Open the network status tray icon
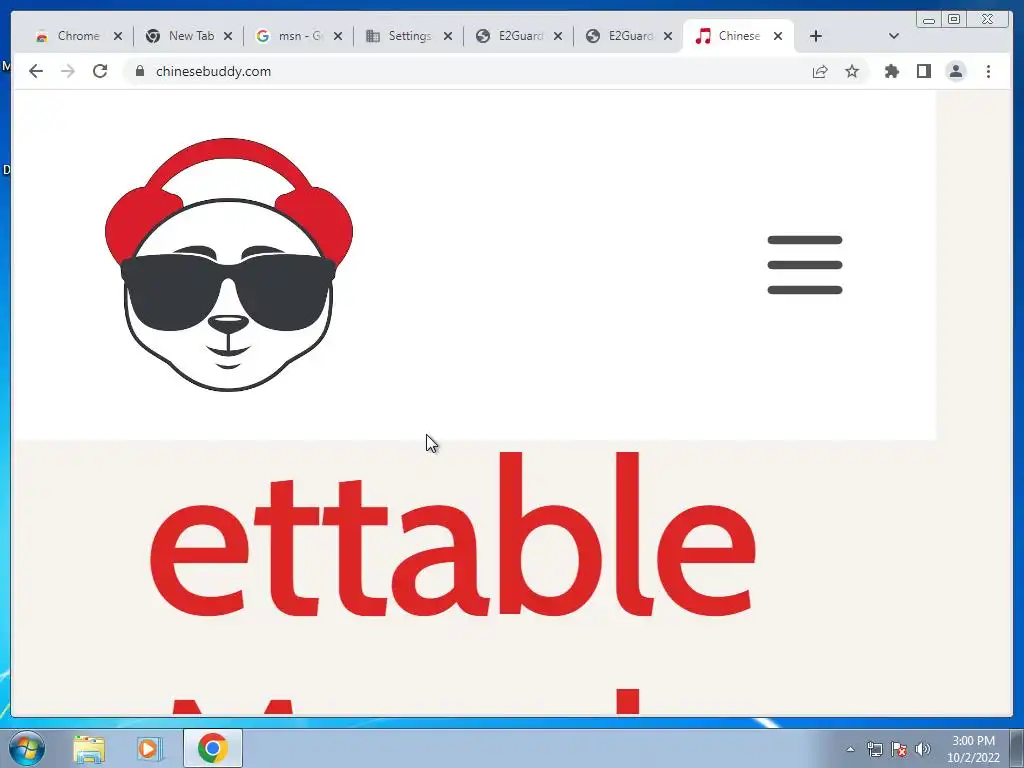The height and width of the screenshot is (768, 1024). tap(874, 749)
